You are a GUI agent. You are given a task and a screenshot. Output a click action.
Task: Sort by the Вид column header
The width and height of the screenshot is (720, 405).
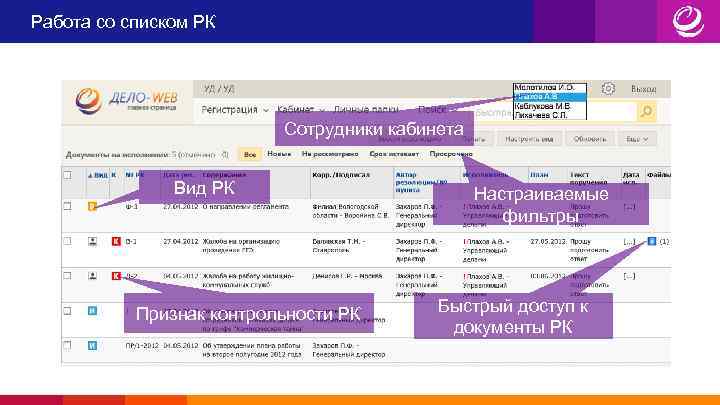pos(98,175)
